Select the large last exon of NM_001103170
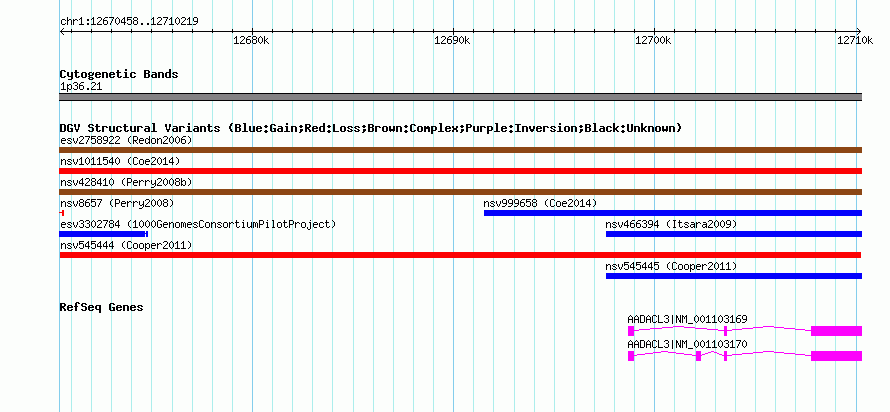Screen dimensions: 890x412 click(837, 356)
